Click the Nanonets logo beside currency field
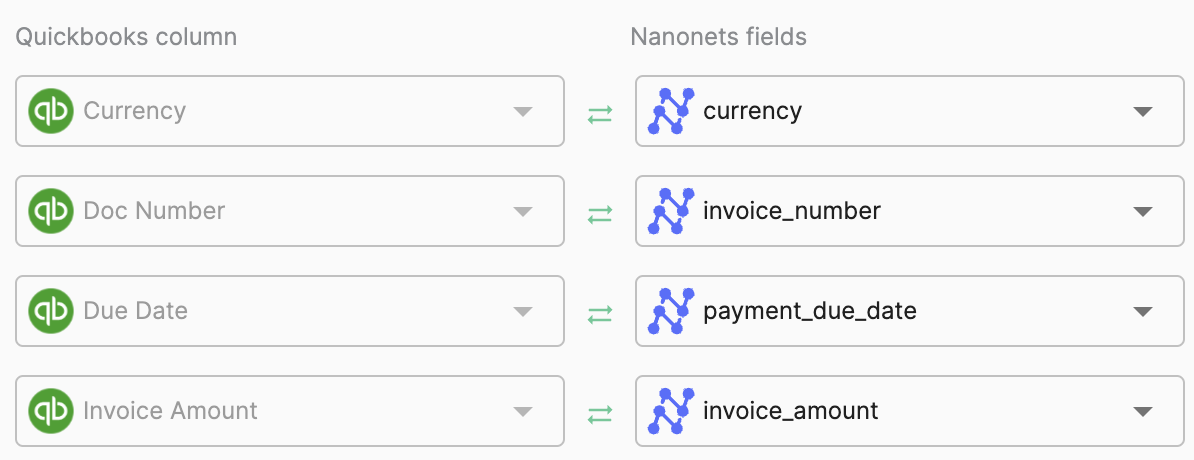Viewport: 1194px width, 460px height. (x=671, y=111)
